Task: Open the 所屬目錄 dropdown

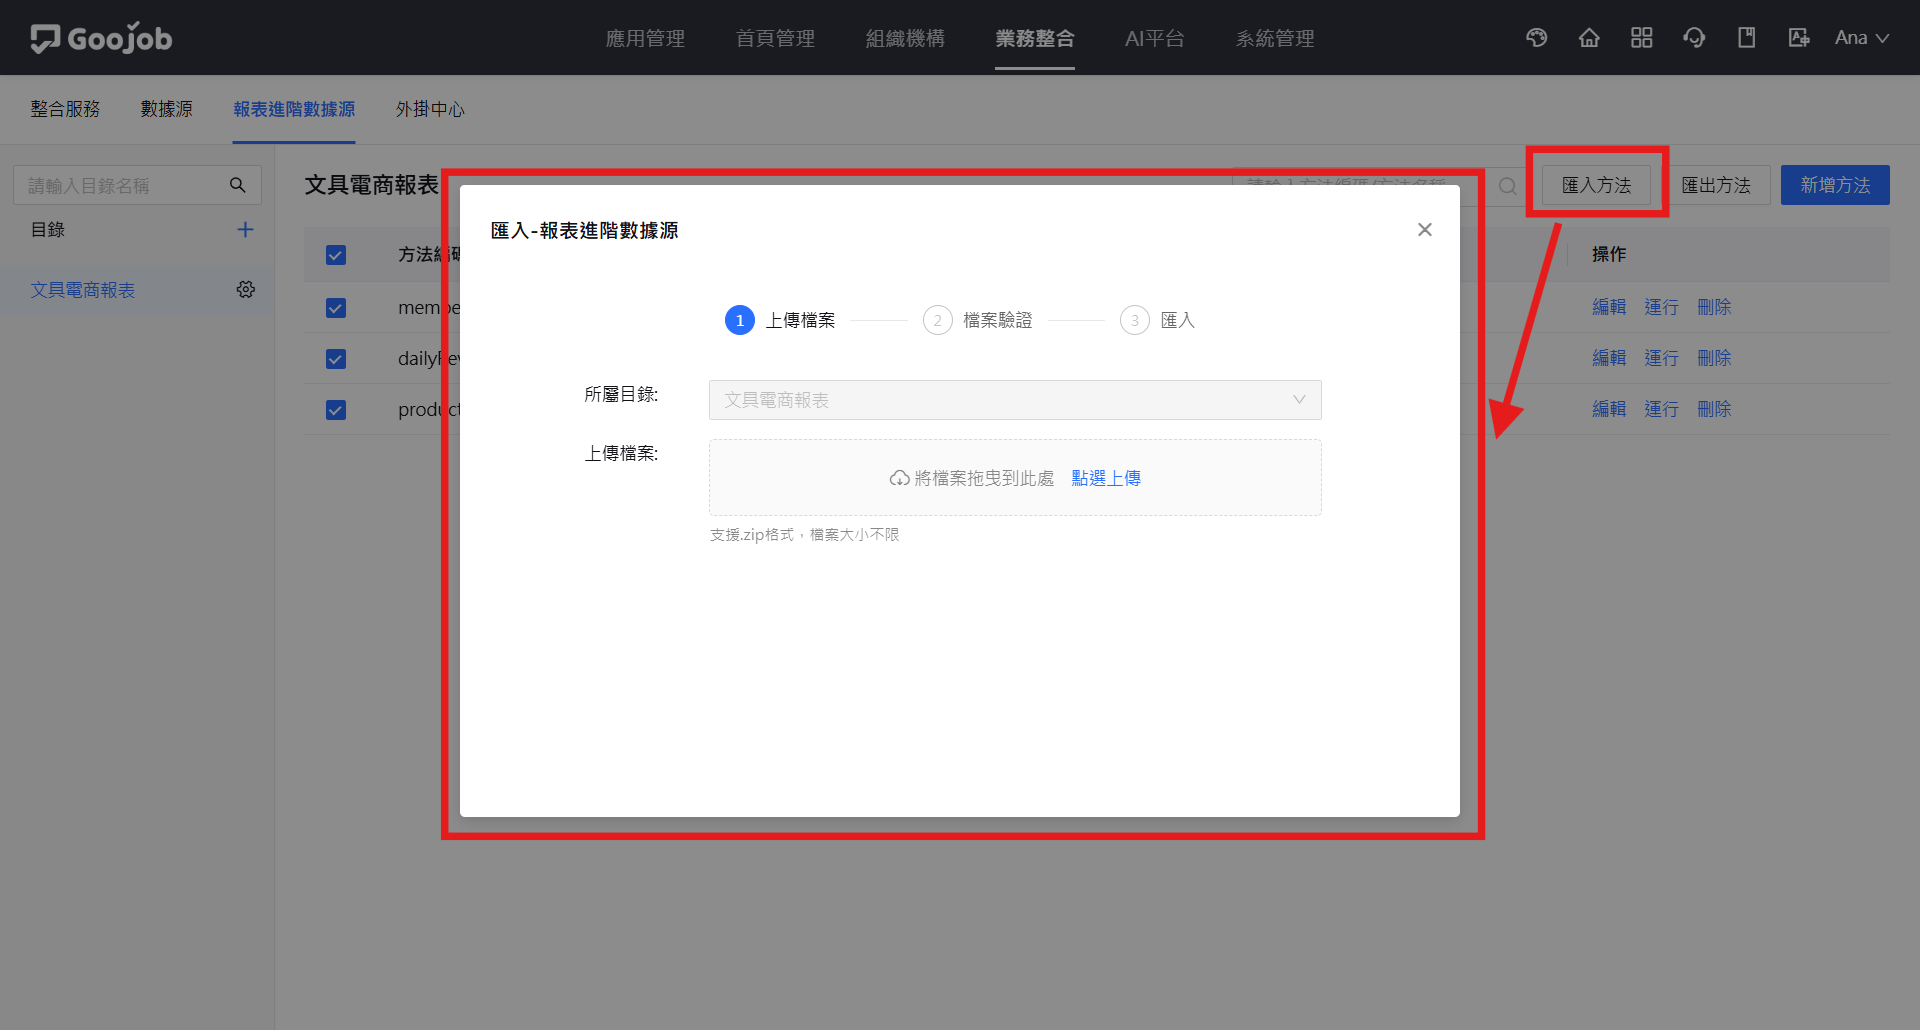Action: pyautogui.click(x=1015, y=400)
